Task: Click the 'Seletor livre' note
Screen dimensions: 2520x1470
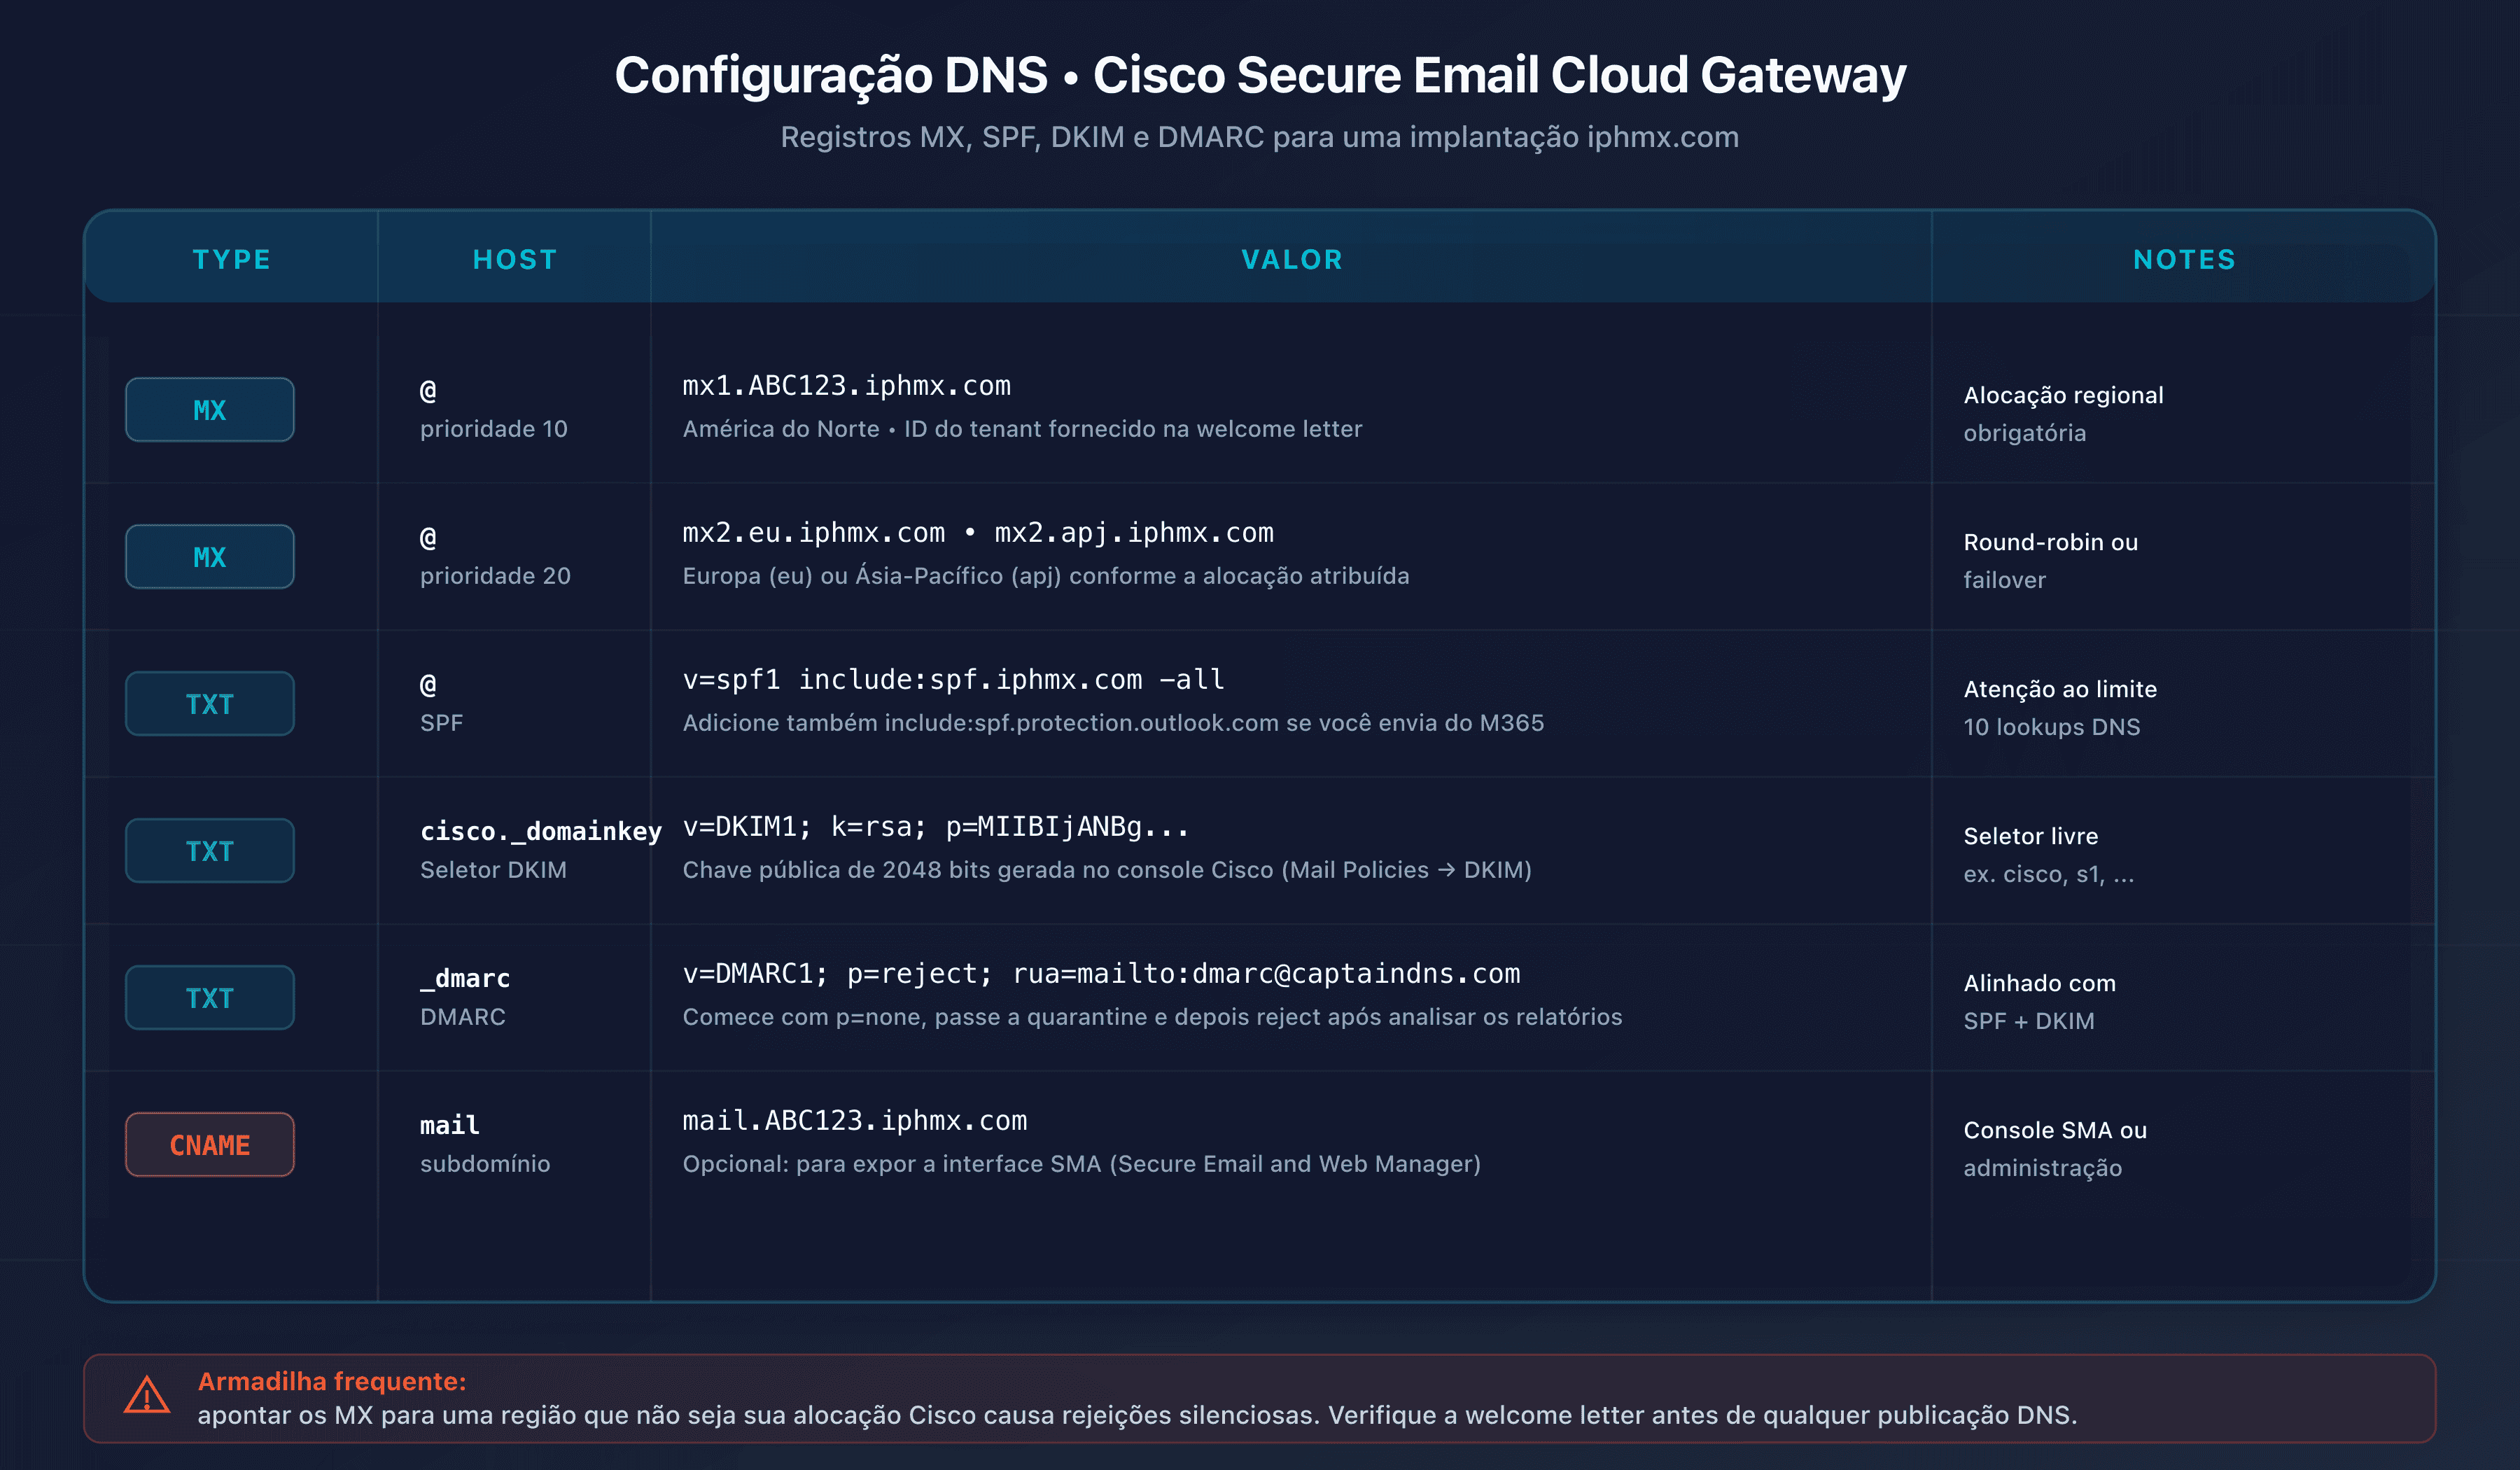Action: [x=2030, y=837]
